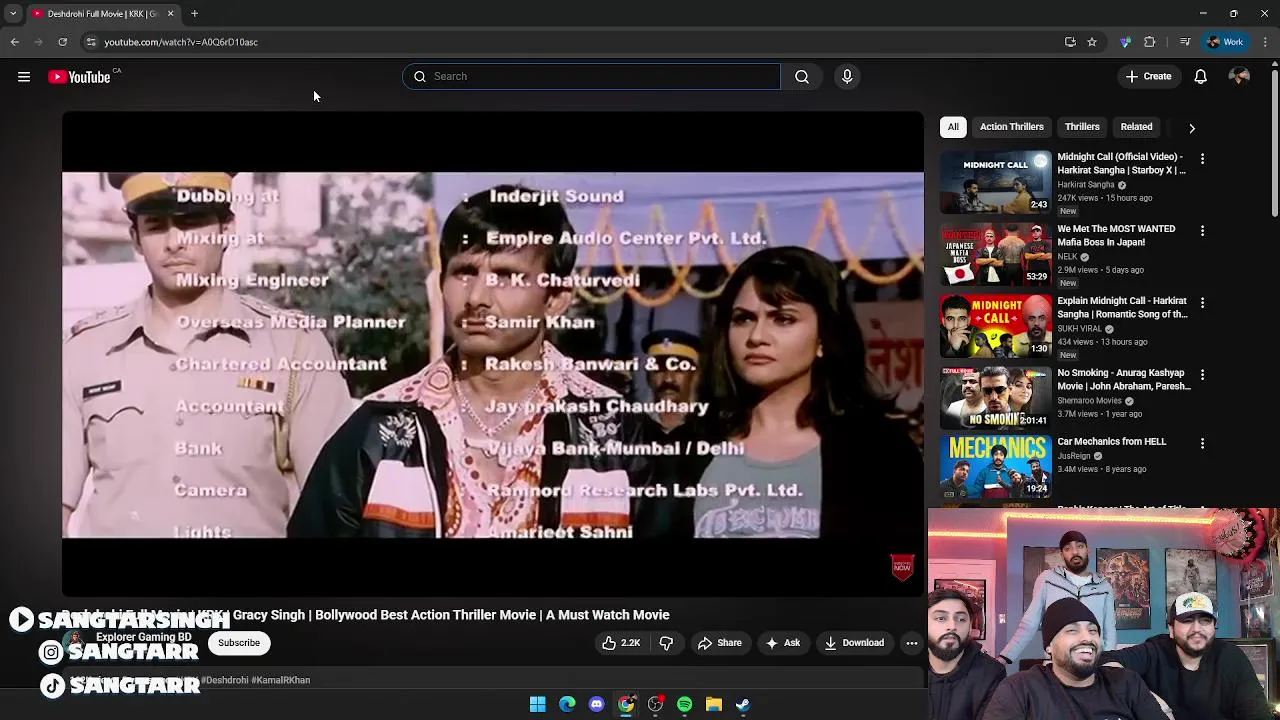
Task: Open Explorer Gaming BD channel name
Action: [x=143, y=637]
